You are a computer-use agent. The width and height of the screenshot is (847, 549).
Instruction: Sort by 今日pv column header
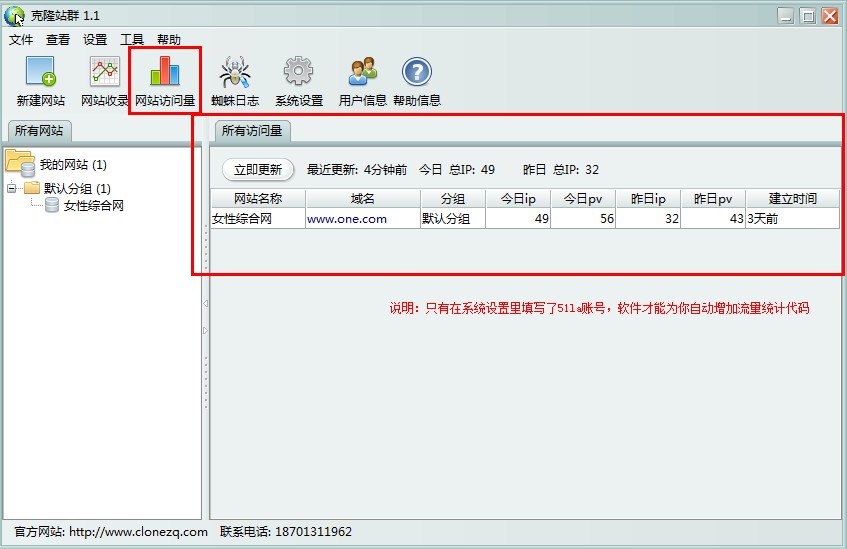tap(583, 198)
